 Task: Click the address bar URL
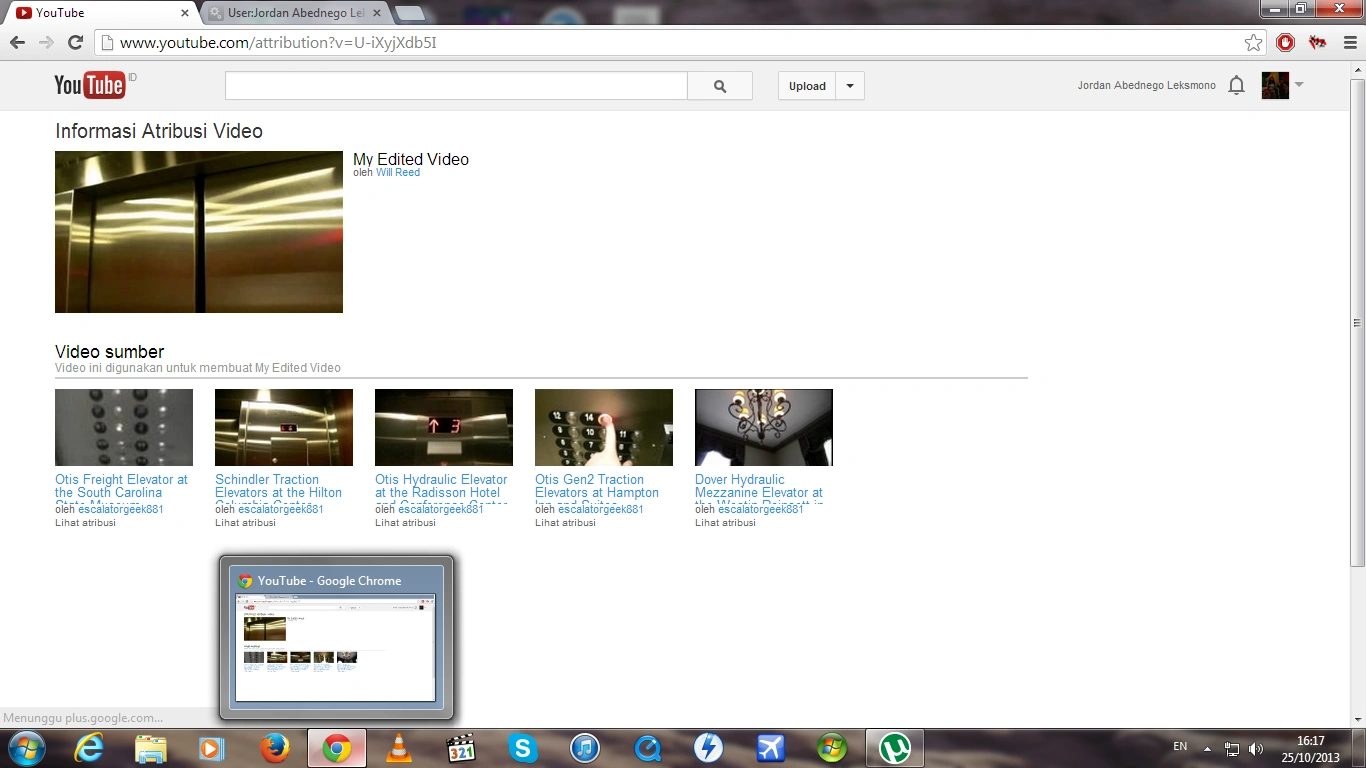point(278,43)
